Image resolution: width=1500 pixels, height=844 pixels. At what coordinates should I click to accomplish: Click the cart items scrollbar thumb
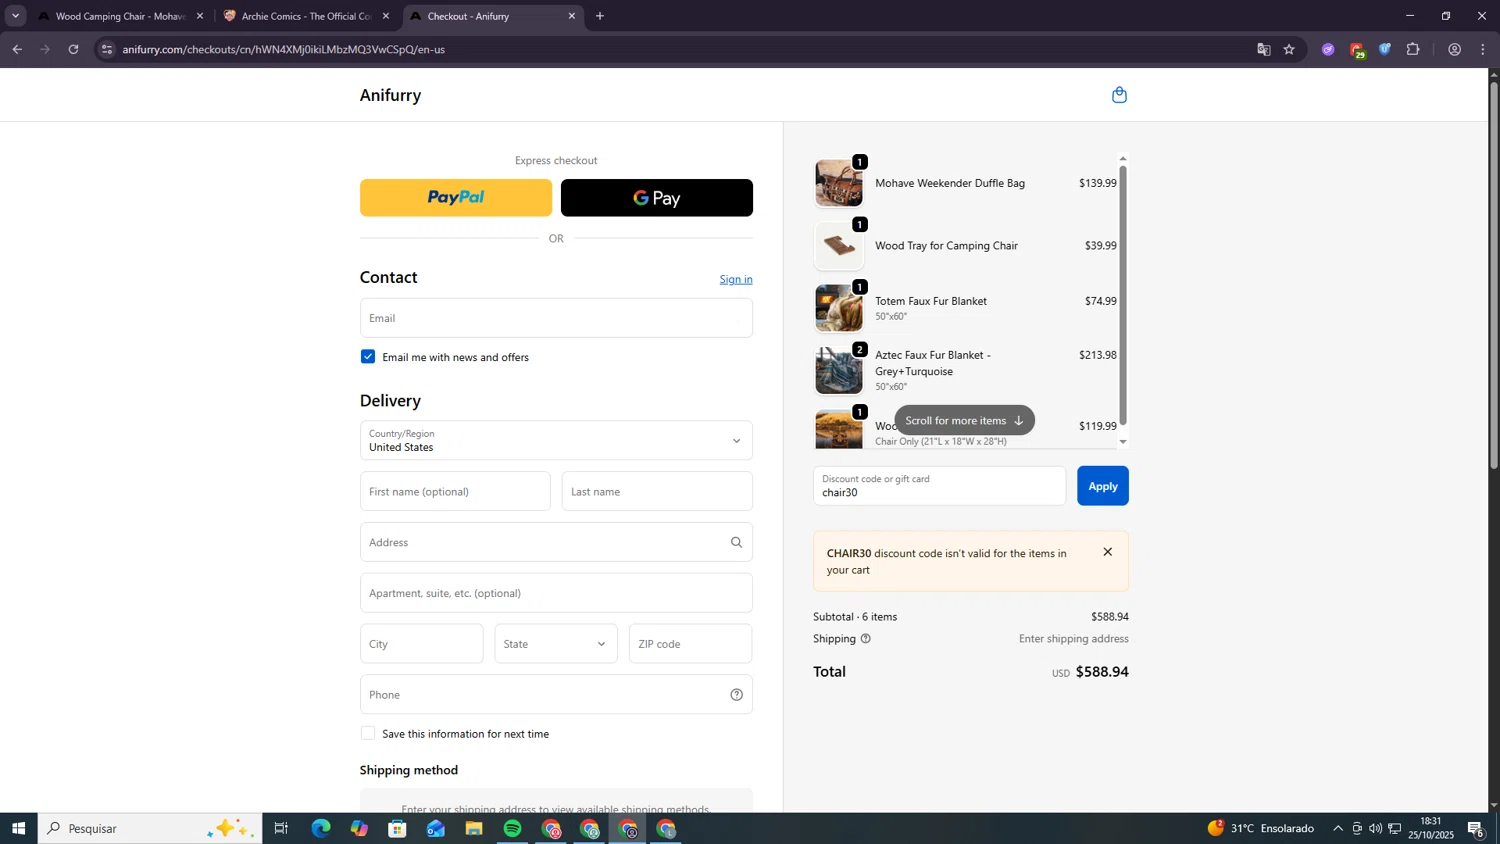1123,295
